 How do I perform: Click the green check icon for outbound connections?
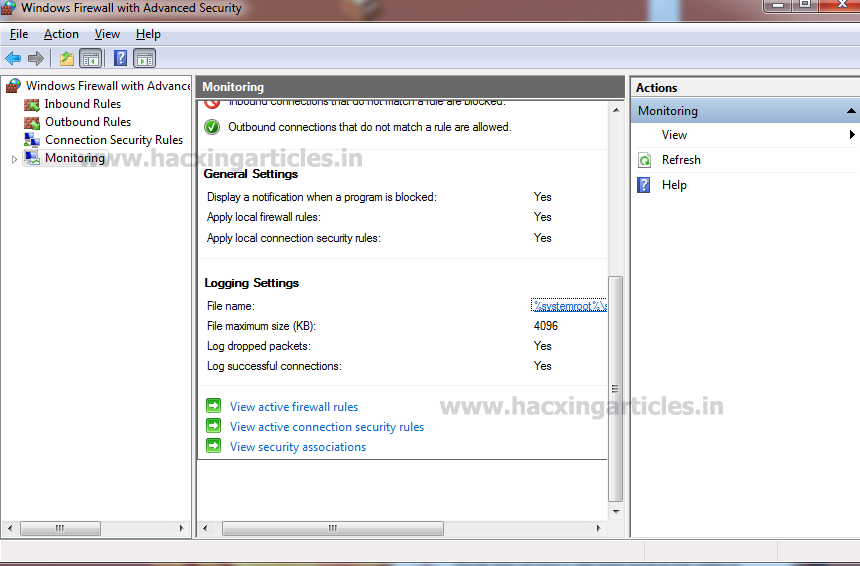[212, 127]
